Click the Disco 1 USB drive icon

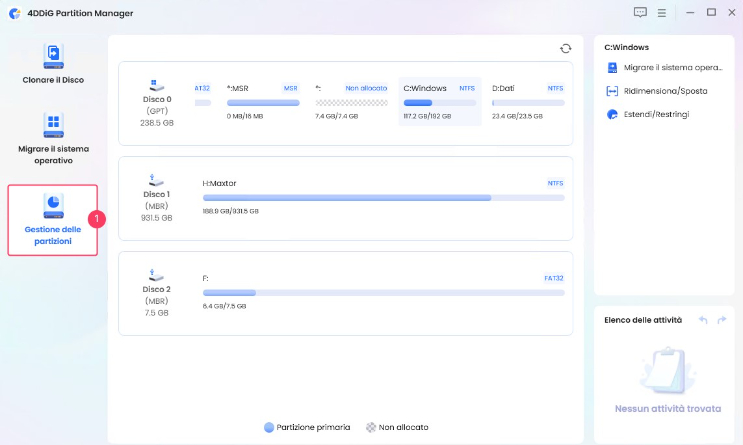[156, 181]
